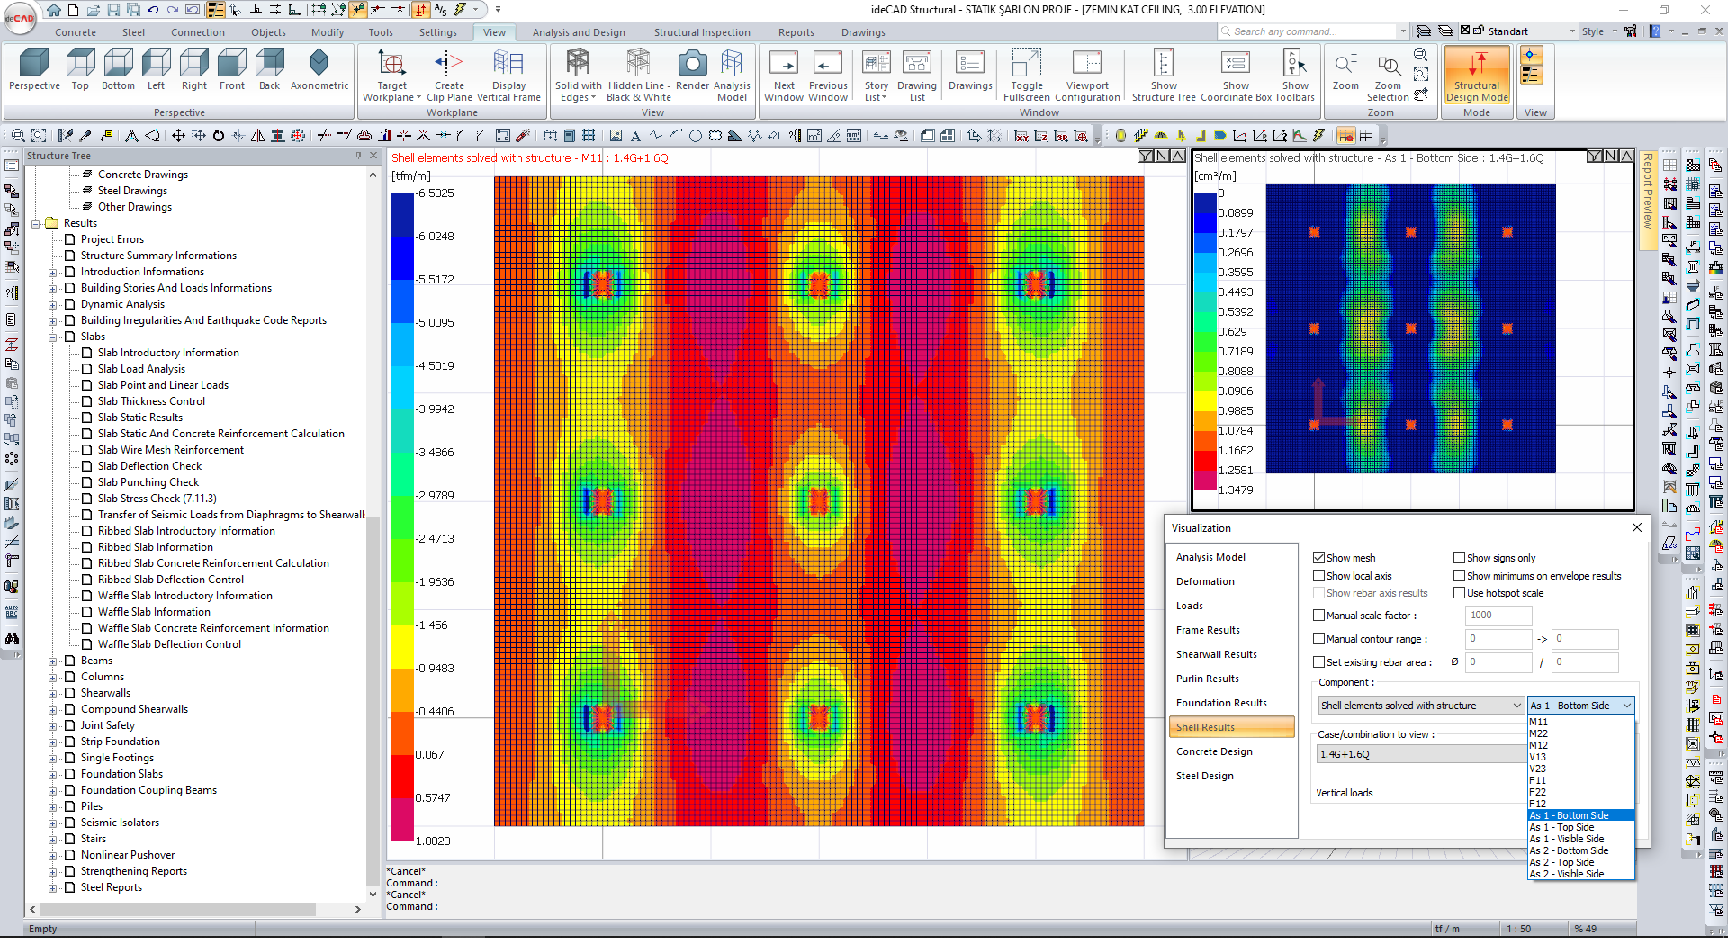Toggle Fullscreen from the Window group

click(x=1025, y=70)
